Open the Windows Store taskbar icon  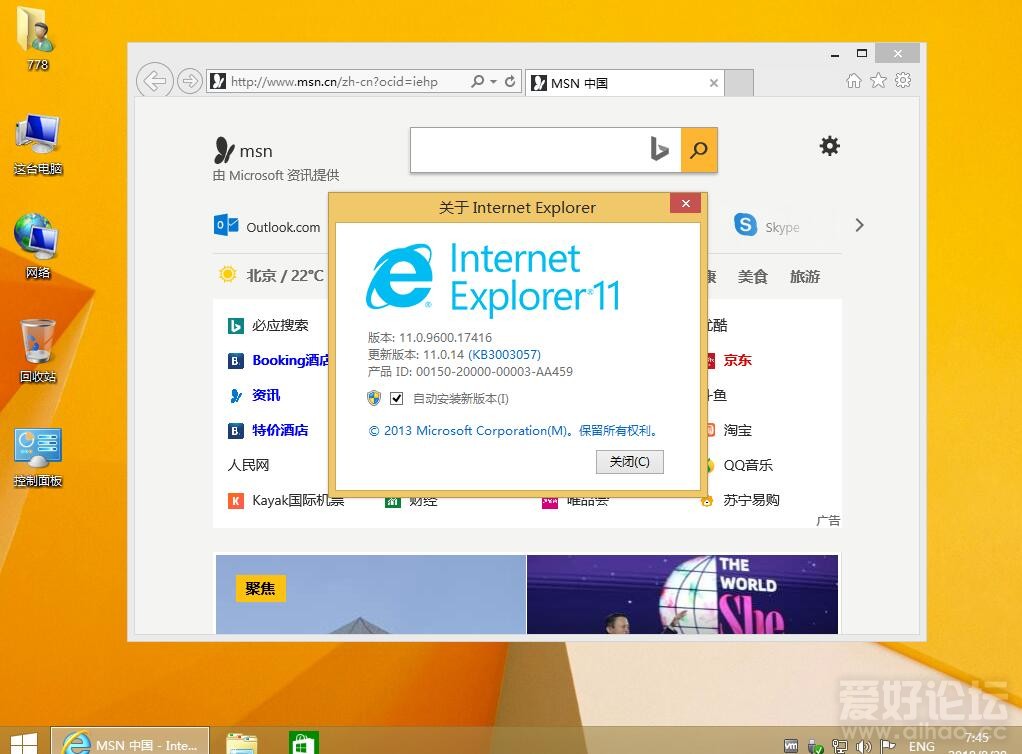click(x=304, y=743)
